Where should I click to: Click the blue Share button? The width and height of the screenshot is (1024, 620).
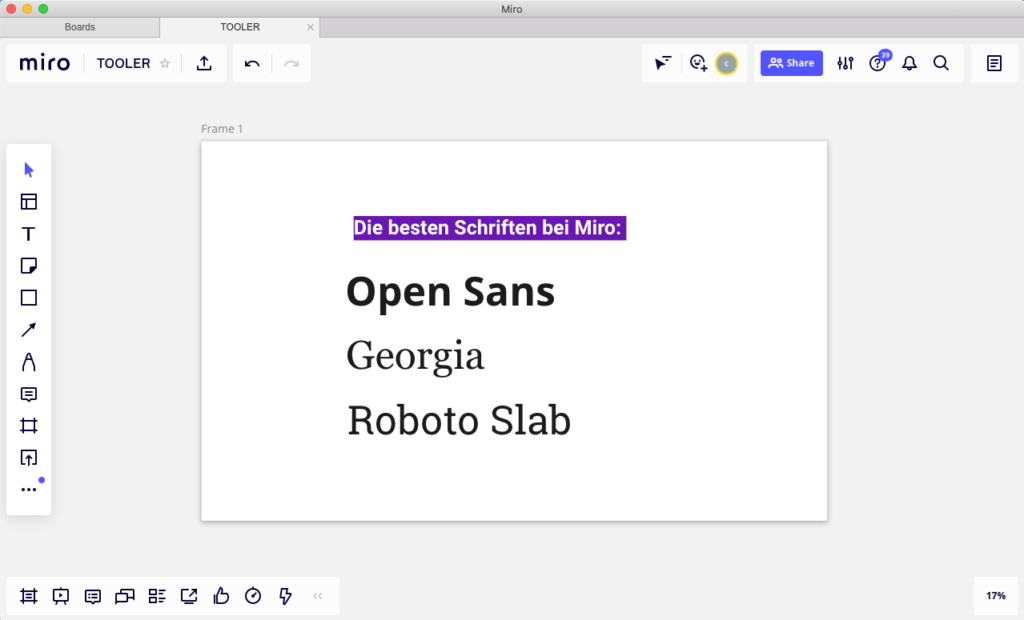[792, 63]
